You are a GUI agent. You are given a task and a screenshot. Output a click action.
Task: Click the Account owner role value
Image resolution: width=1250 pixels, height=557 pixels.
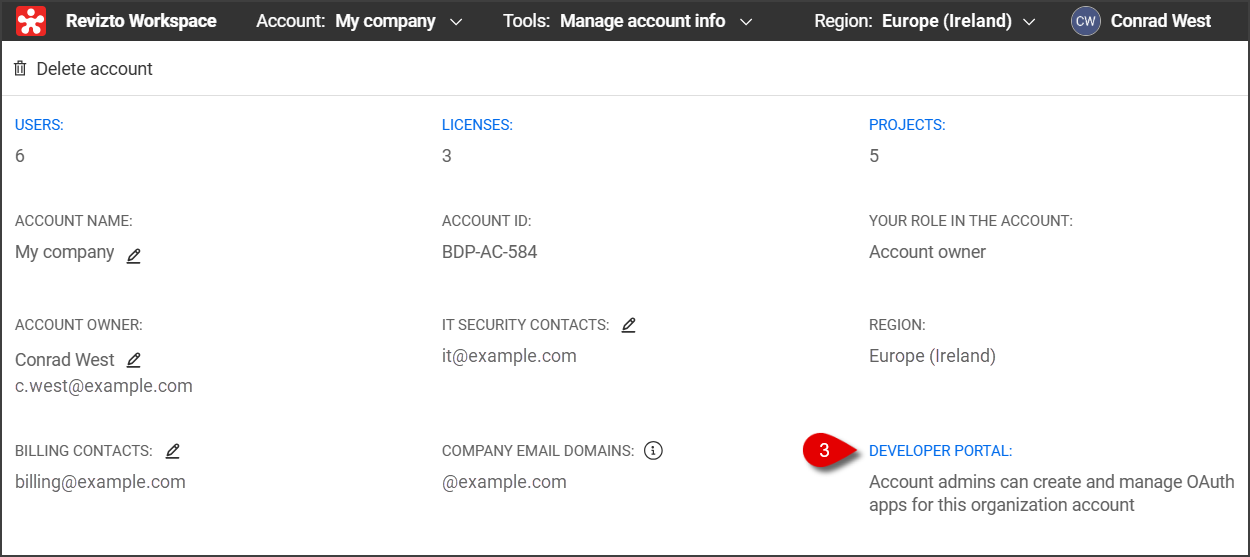[x=927, y=252]
